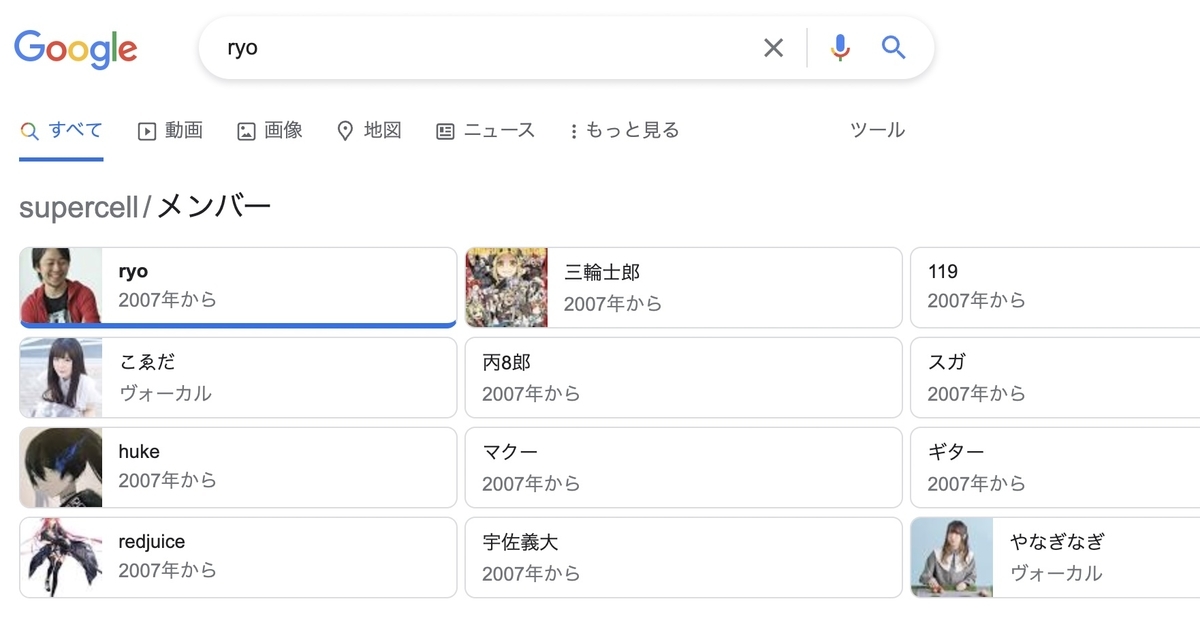1200x627 pixels.
Task: Select the すべて tab
Action: point(61,130)
